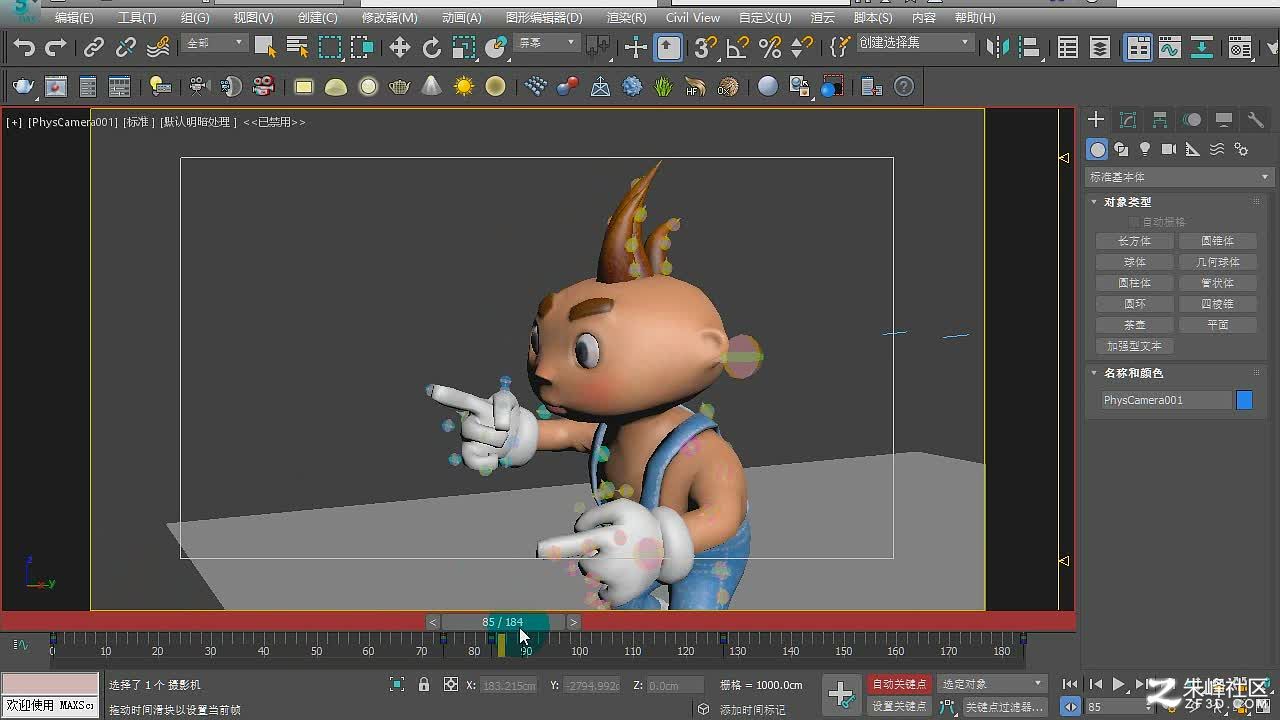Activate the Select and Move tool
Screen dimensions: 1280x720
tap(400, 47)
